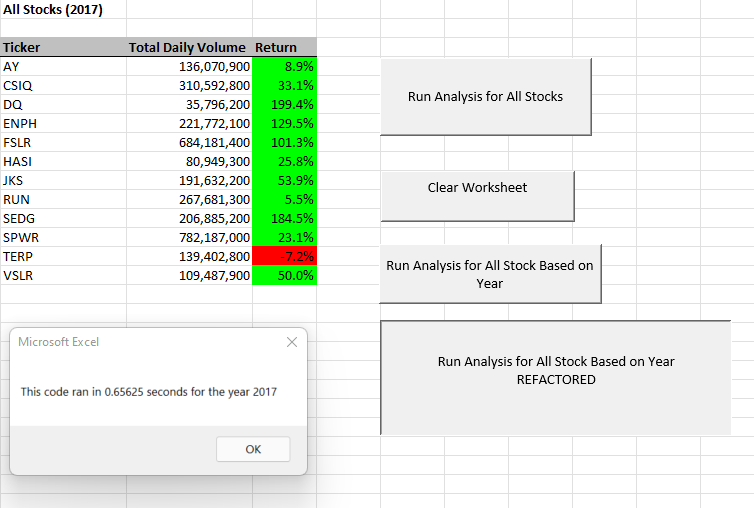
Task: Select the green 53.9% return cell
Action: point(284,180)
